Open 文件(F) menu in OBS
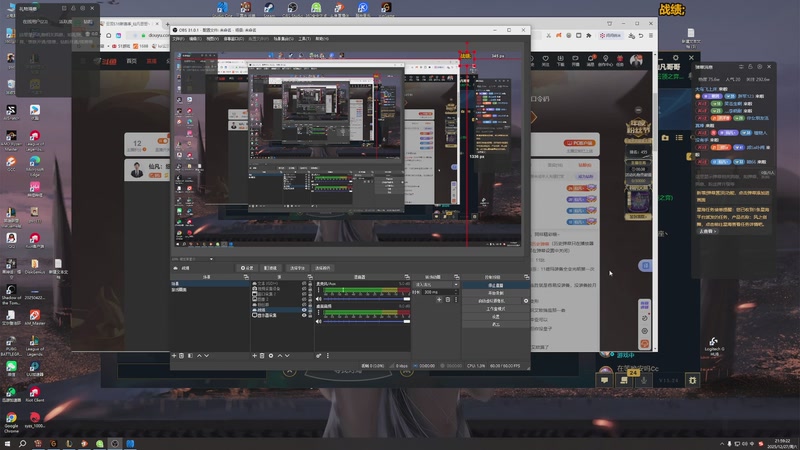Screen dimensions: 800x450 click(x=178, y=39)
